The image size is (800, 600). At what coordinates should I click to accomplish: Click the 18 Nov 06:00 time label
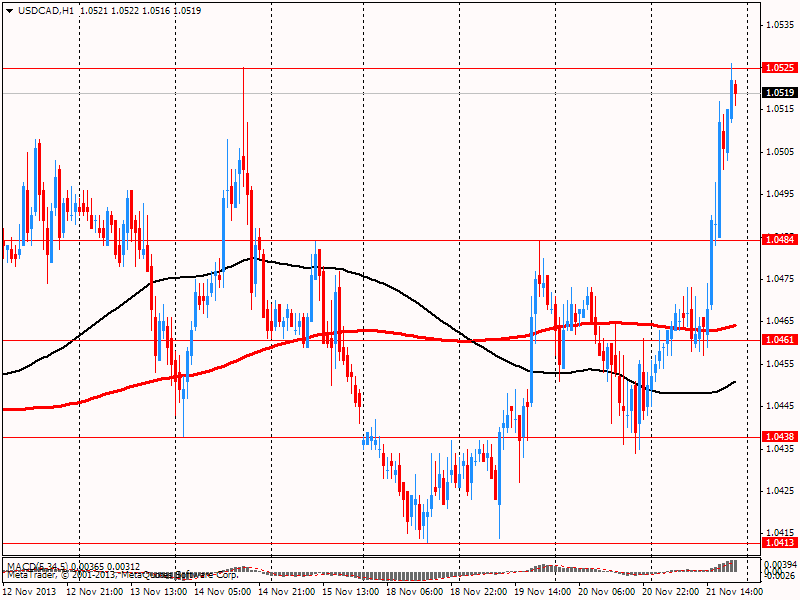(415, 592)
